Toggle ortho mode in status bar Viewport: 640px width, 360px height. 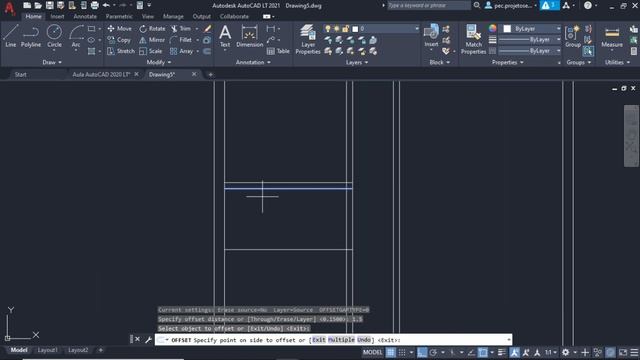click(422, 352)
